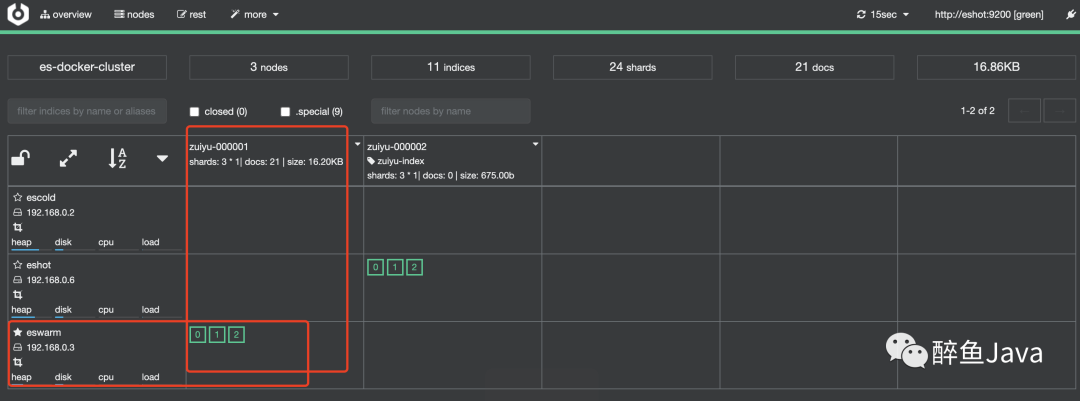This screenshot has height=401, width=1080.
Task: Select shard 0 on eswarm node
Action: click(x=198, y=336)
